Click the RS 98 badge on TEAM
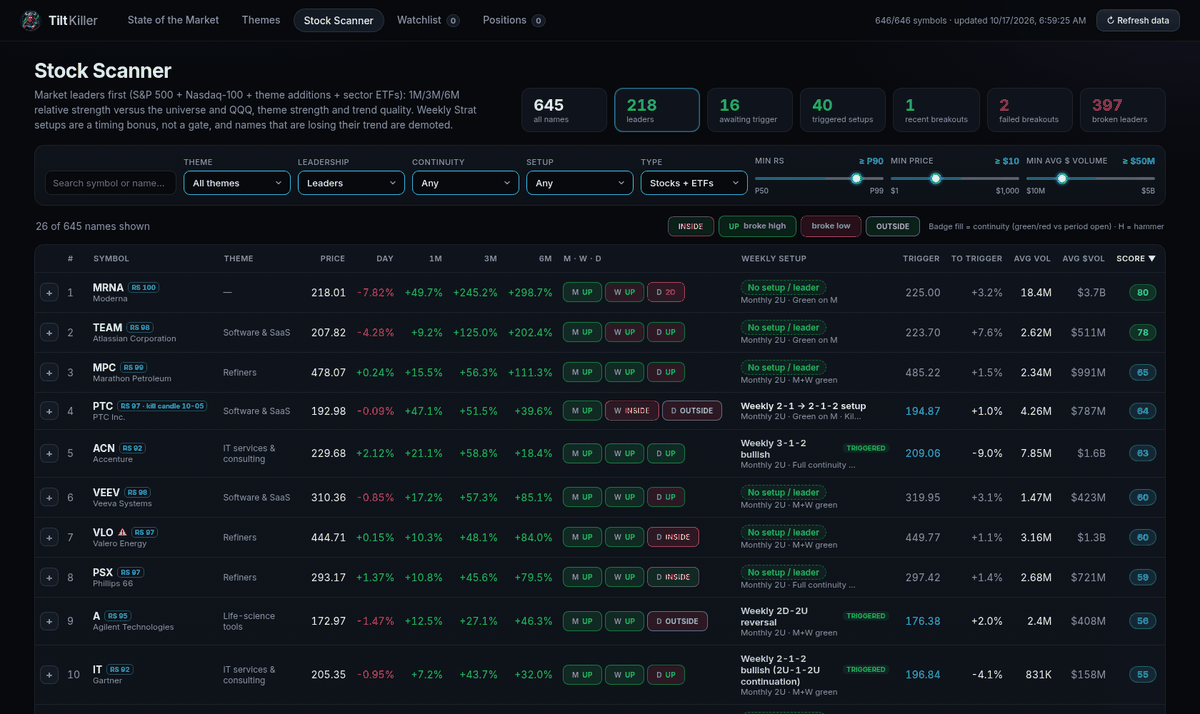 pyautogui.click(x=139, y=327)
